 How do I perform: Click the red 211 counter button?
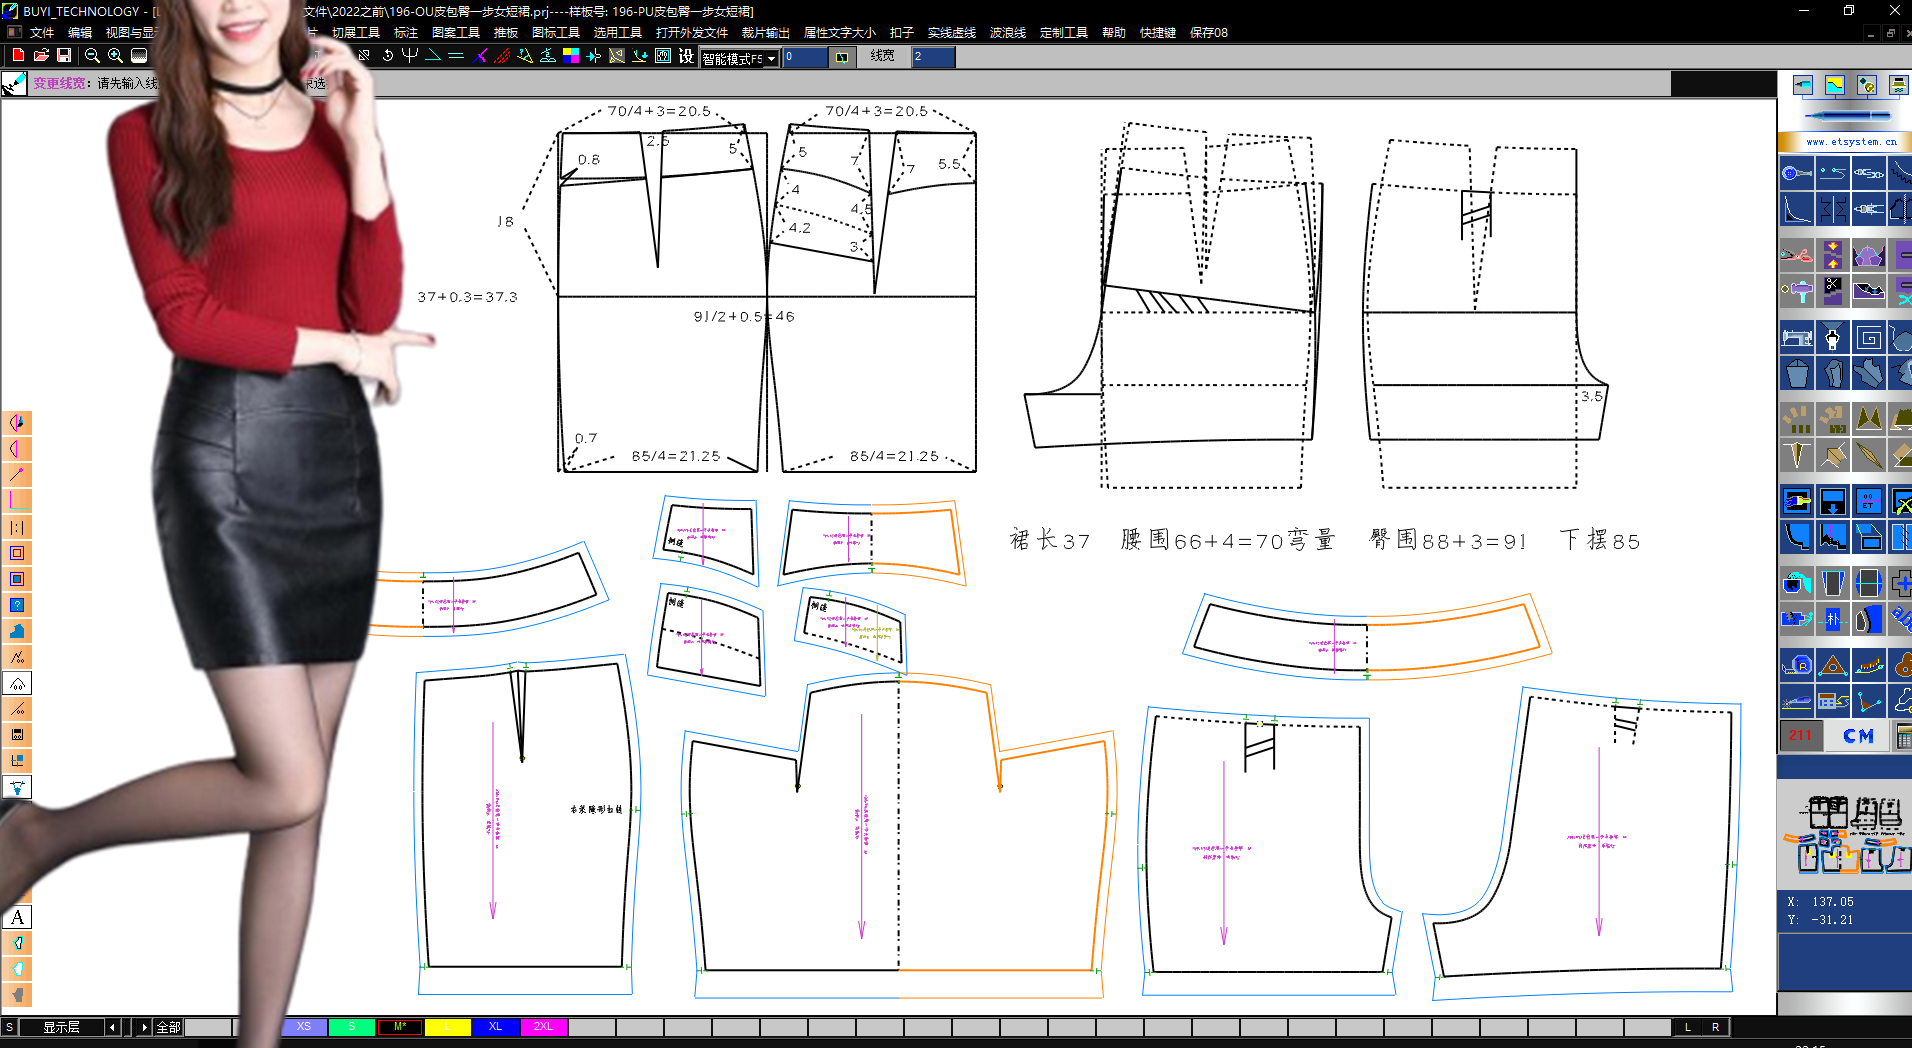point(1800,736)
